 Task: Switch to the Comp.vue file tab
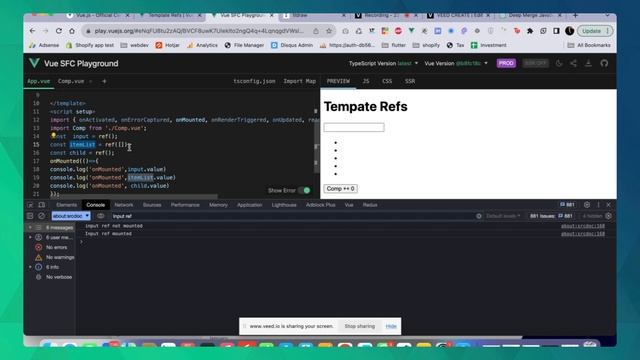click(71, 81)
